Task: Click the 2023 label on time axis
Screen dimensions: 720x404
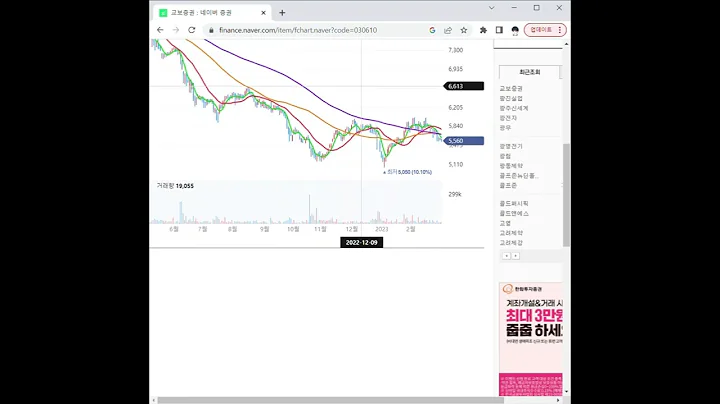Action: click(x=382, y=229)
